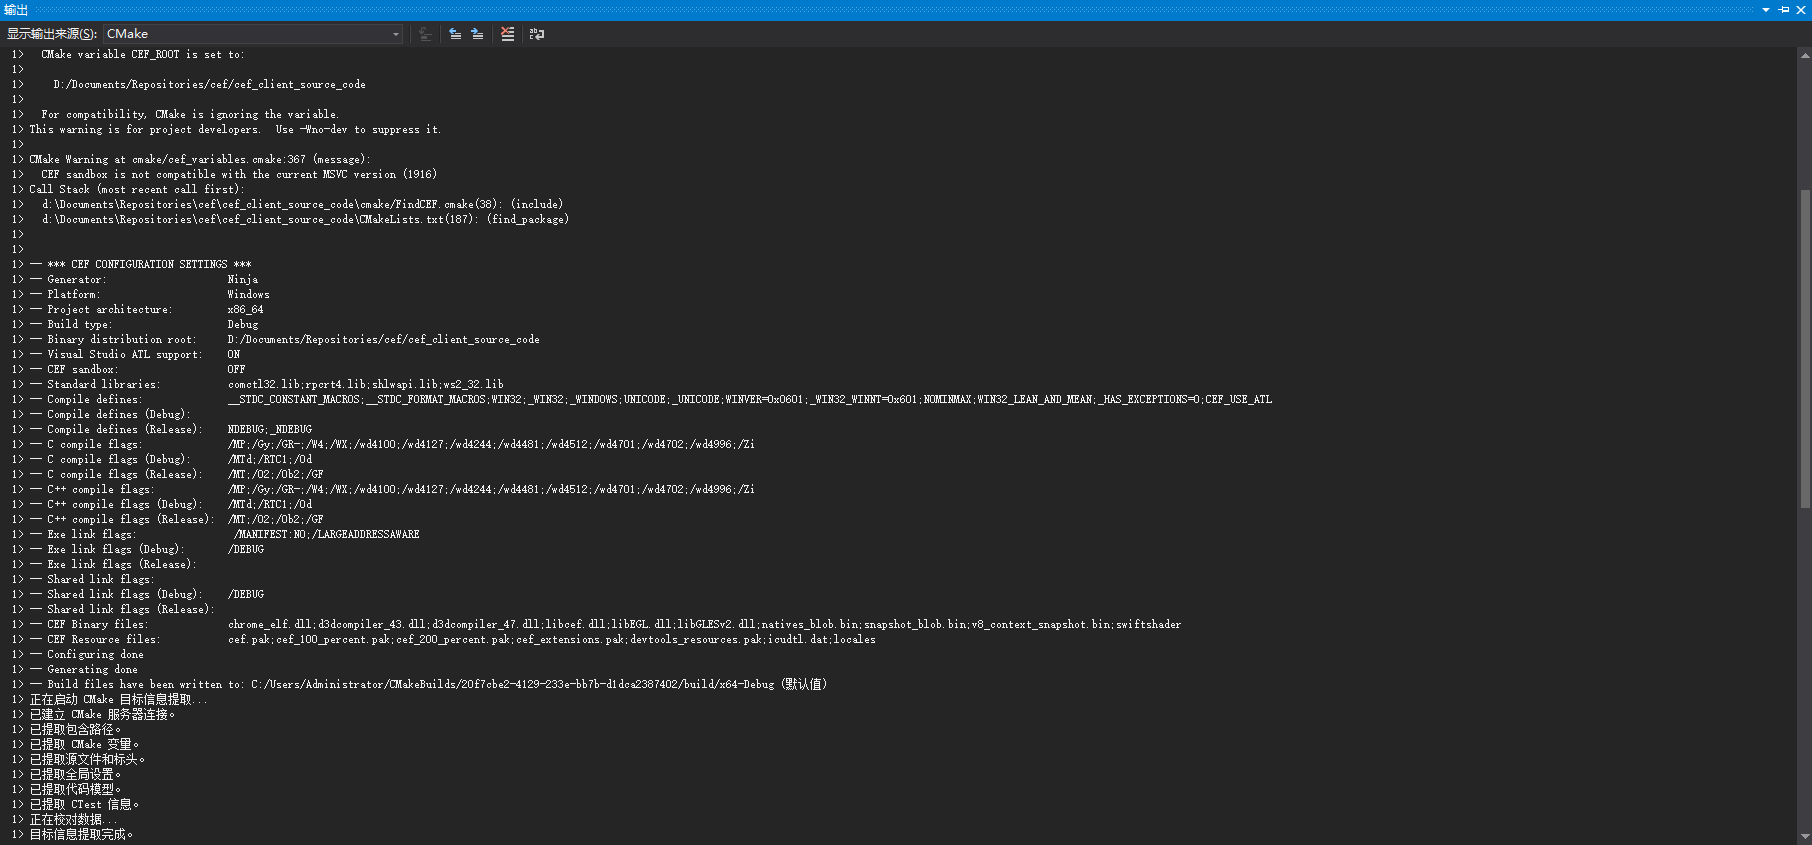The width and height of the screenshot is (1812, 845).
Task: Click the first-listed cef_client_source_code path line
Action: (x=210, y=85)
